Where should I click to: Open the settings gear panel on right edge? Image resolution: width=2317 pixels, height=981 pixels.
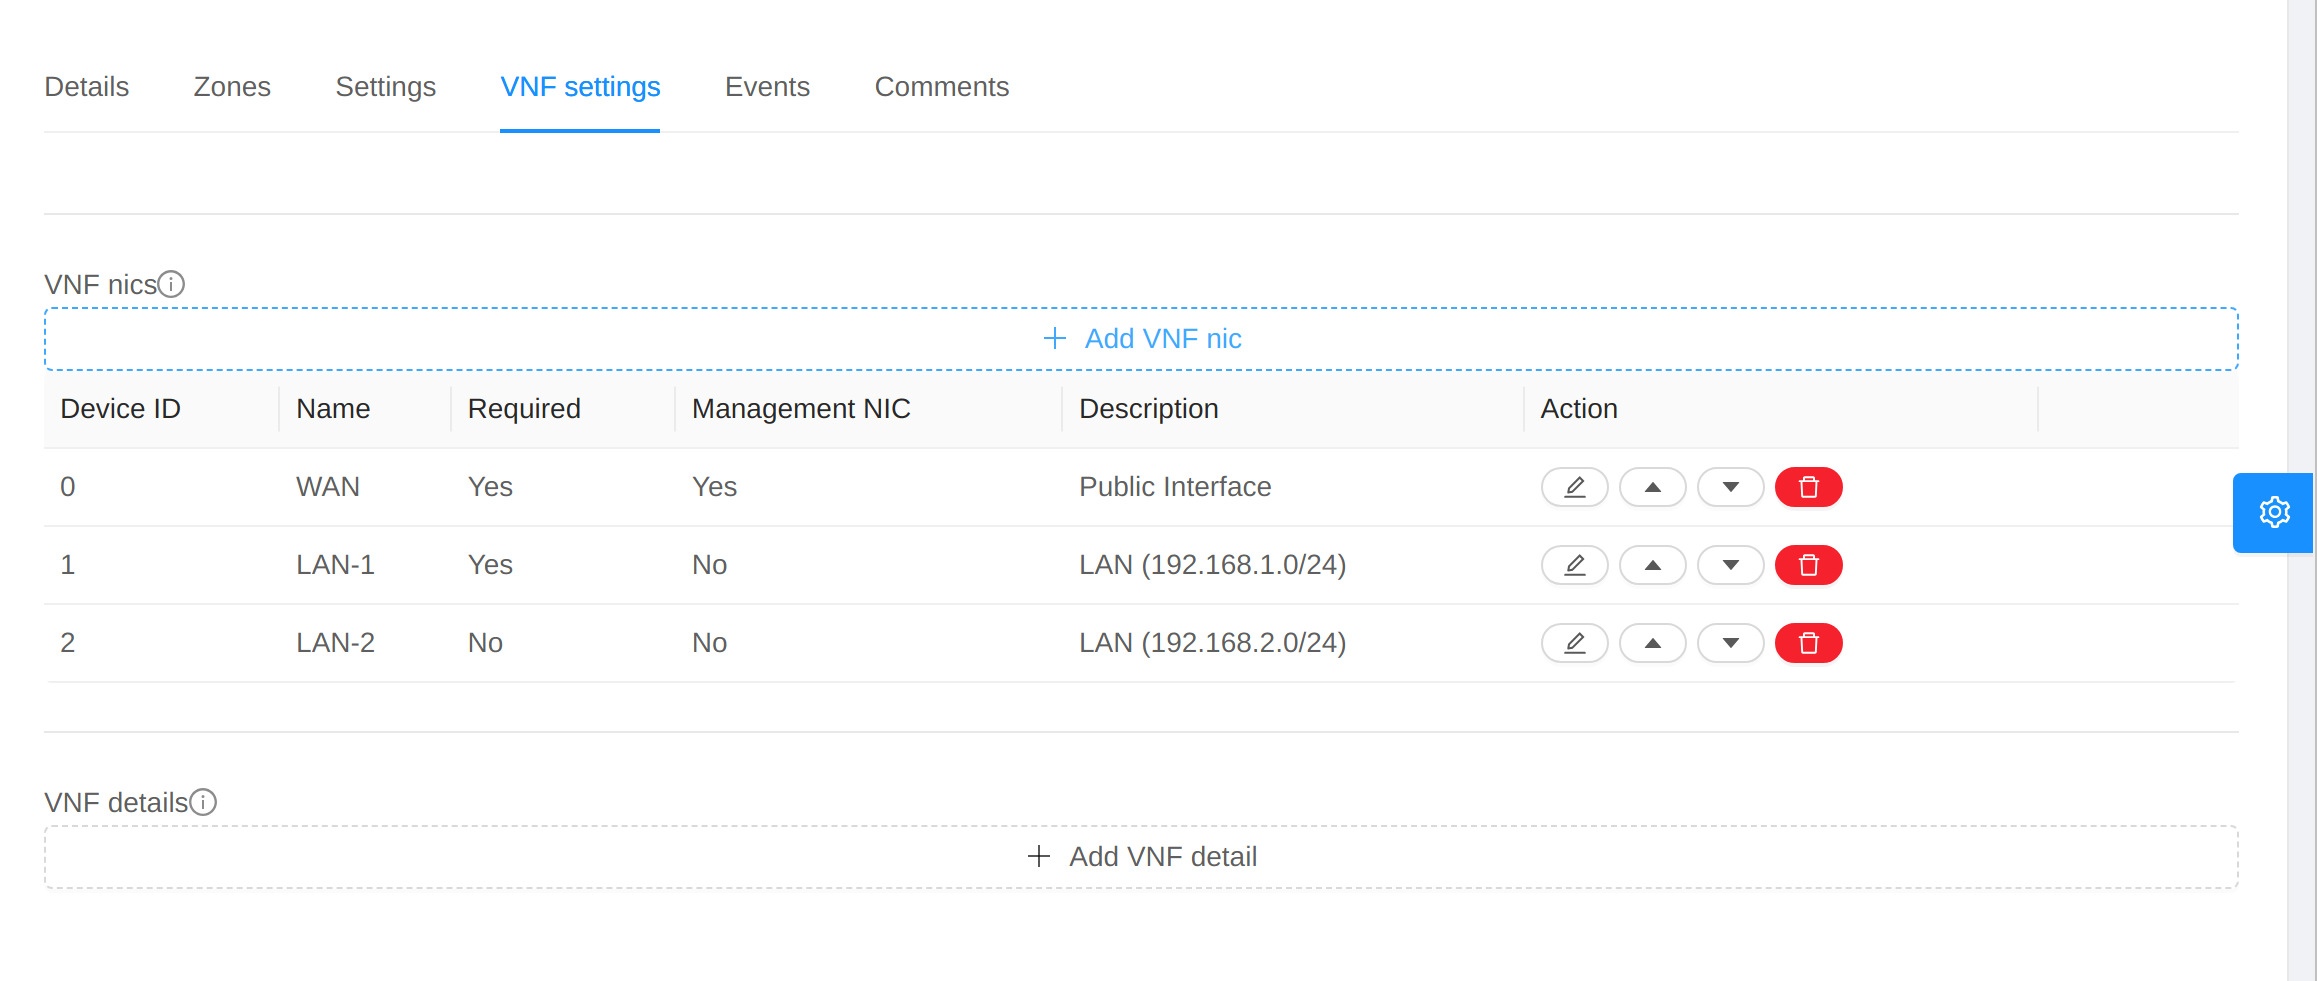[x=2276, y=513]
